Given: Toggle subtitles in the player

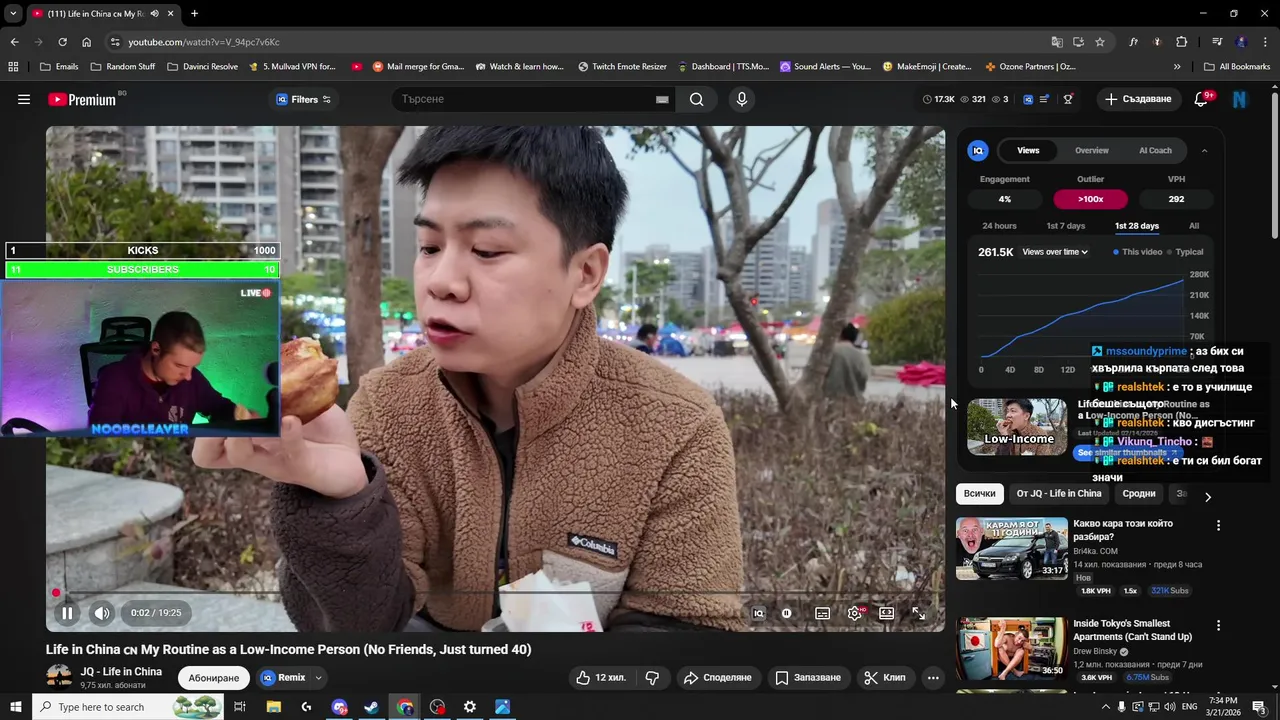Looking at the screenshot, I should coord(822,613).
